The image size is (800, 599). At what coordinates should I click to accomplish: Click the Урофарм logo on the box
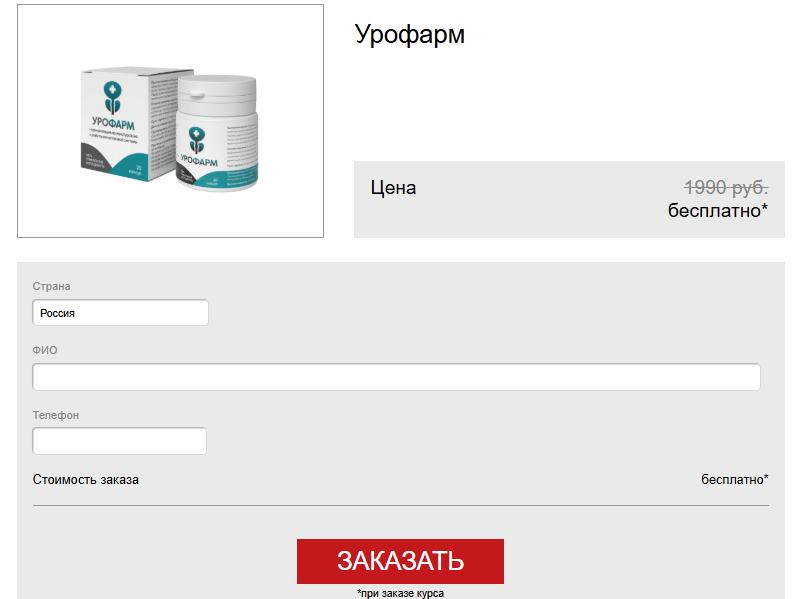pos(113,106)
